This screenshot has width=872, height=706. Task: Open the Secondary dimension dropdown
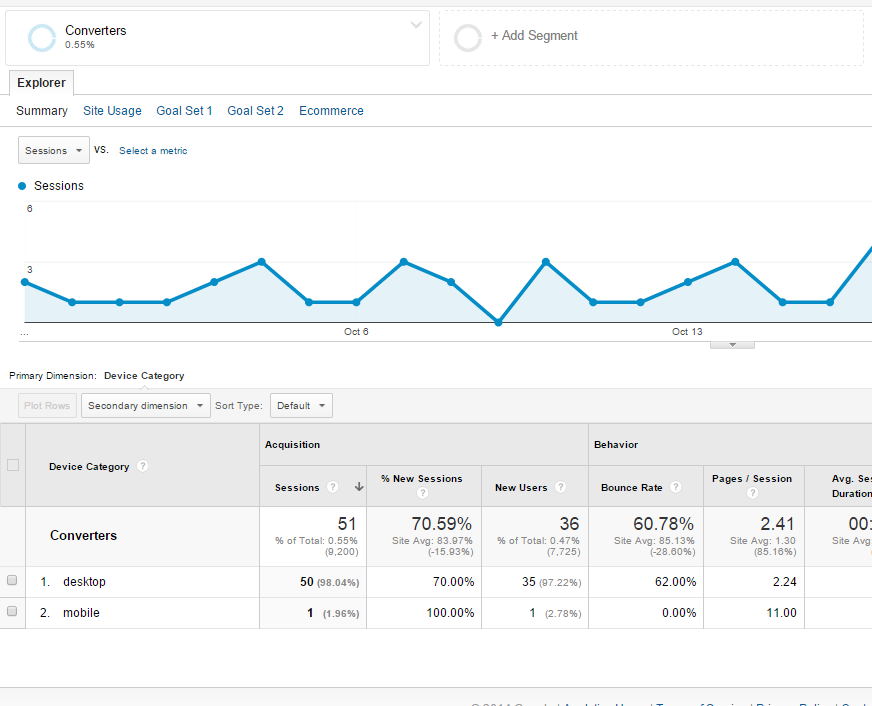(x=145, y=406)
